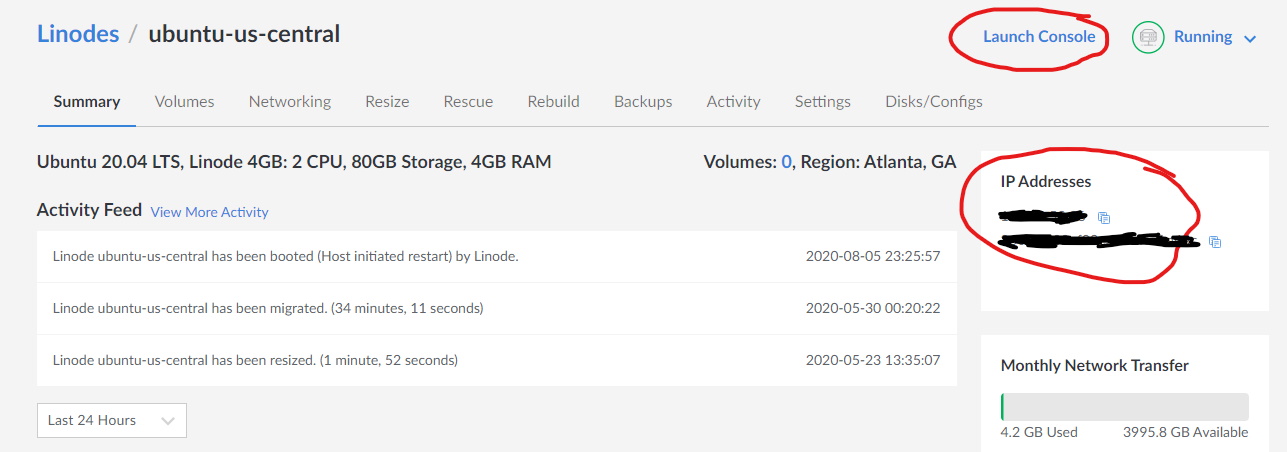Screen dimensions: 1287x452
Task: Click the 3995.8 GB Available label
Action: (x=1186, y=432)
